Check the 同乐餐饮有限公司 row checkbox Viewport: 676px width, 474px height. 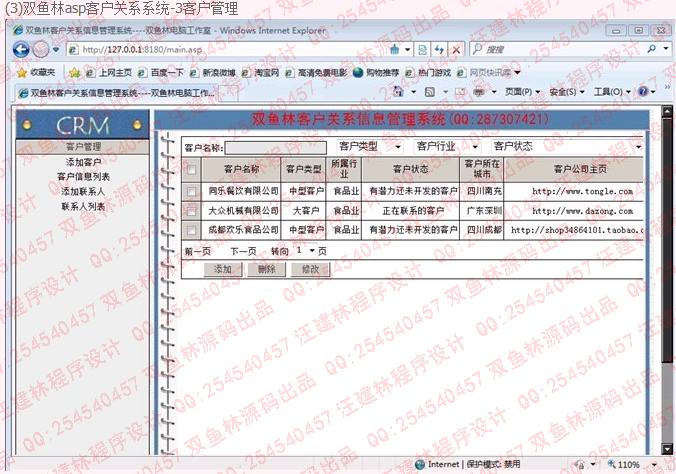[x=191, y=191]
